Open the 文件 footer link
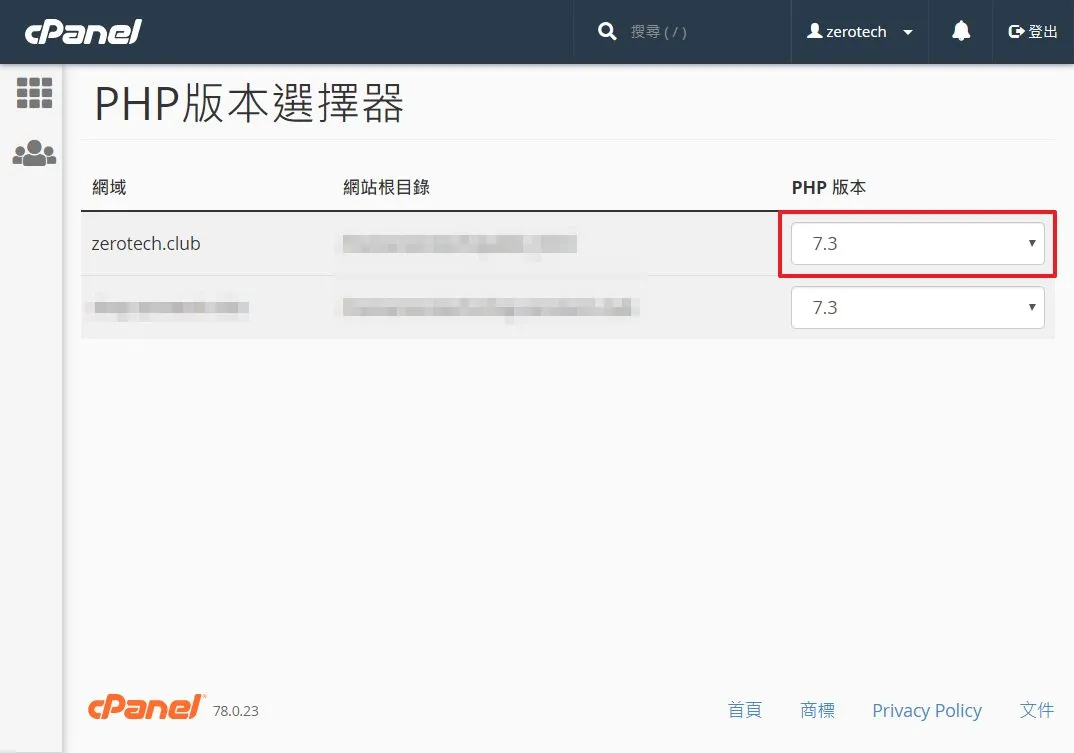Viewport: 1074px width, 753px height. pos(1036,710)
